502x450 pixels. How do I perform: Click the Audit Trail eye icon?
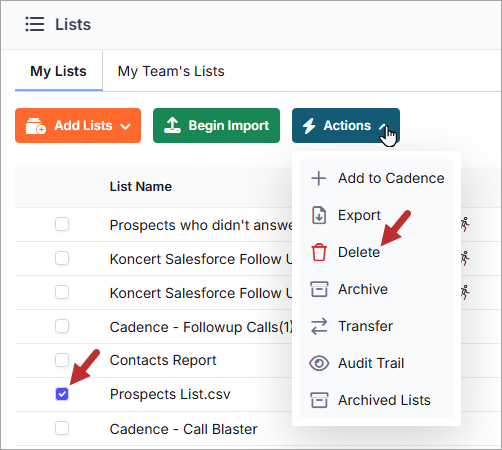tap(319, 363)
